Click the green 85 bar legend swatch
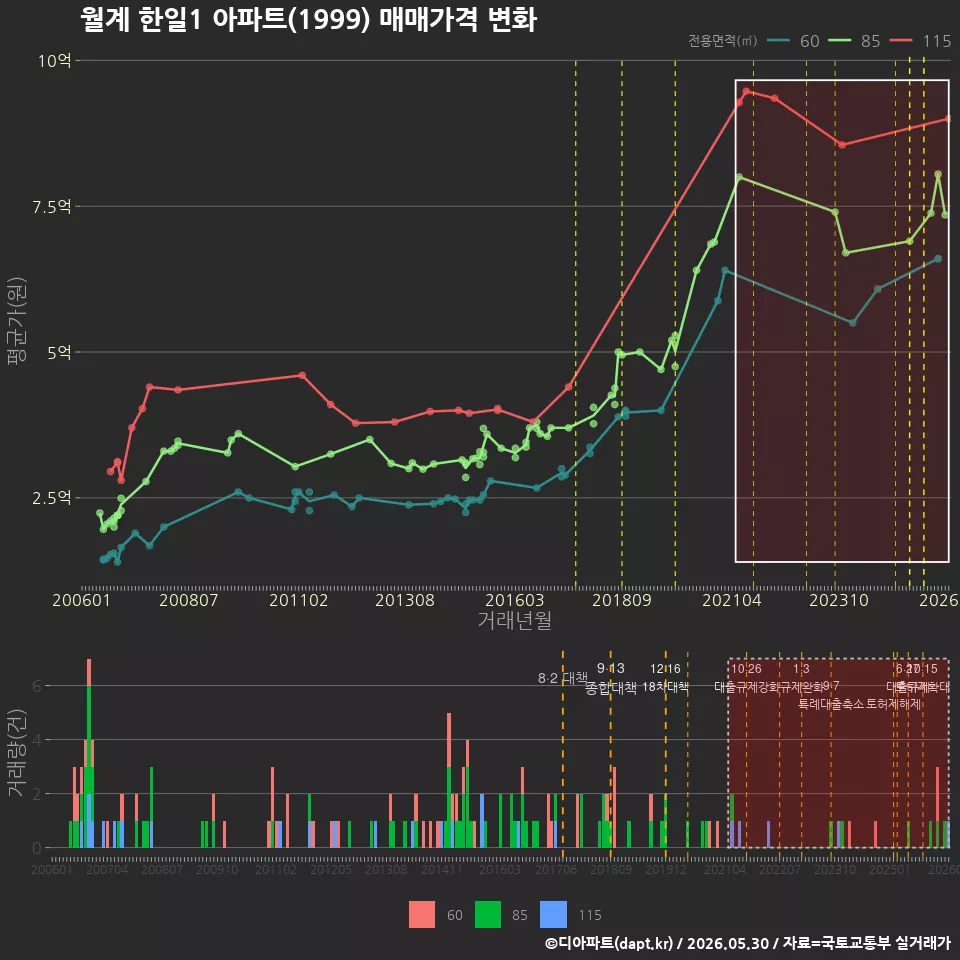The height and width of the screenshot is (960, 960). click(488, 915)
